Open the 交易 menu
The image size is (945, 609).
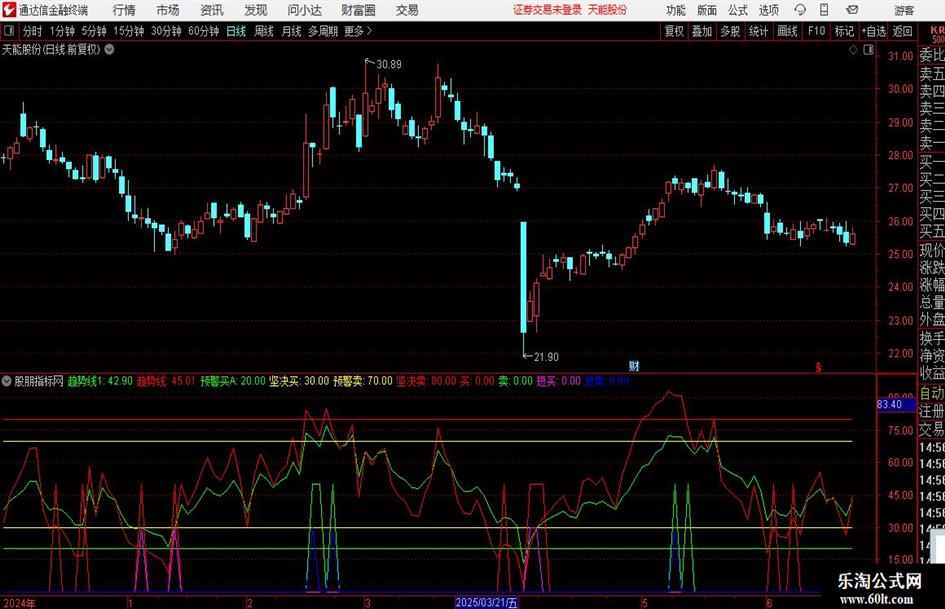coord(407,10)
